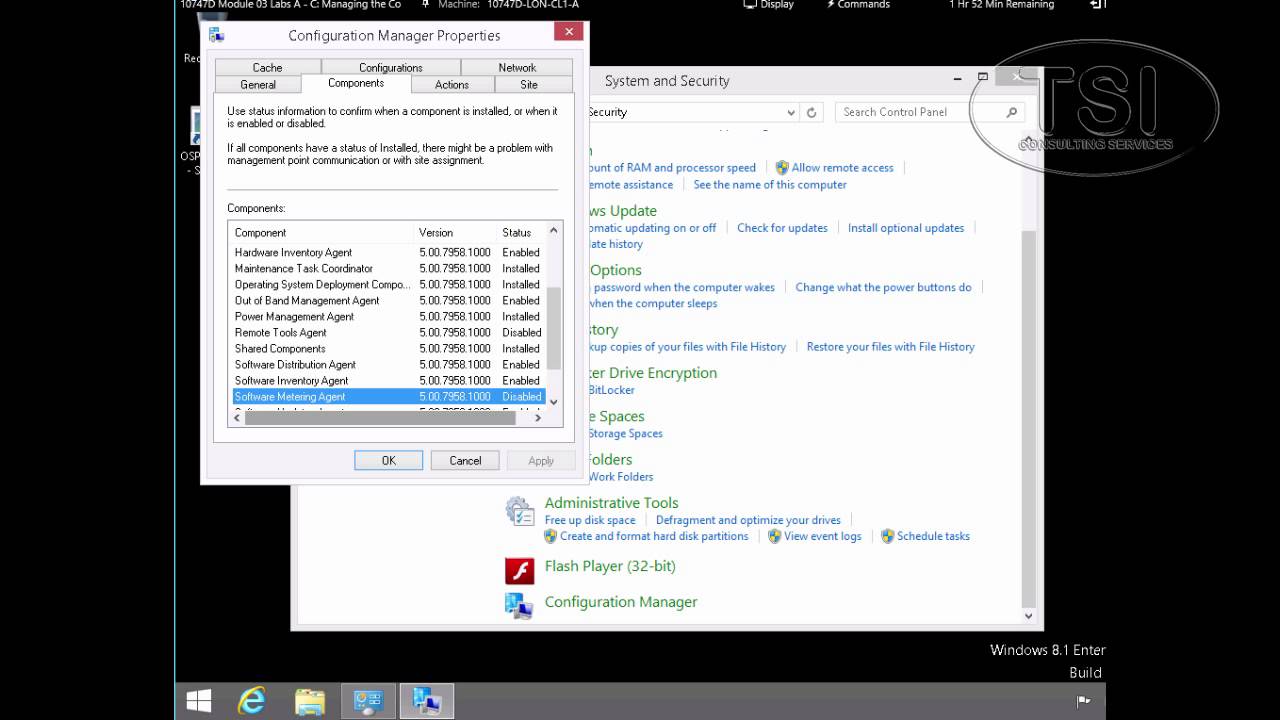Open the Flash Player (32-bit) link
Viewport: 1280px width, 720px height.
[610, 566]
